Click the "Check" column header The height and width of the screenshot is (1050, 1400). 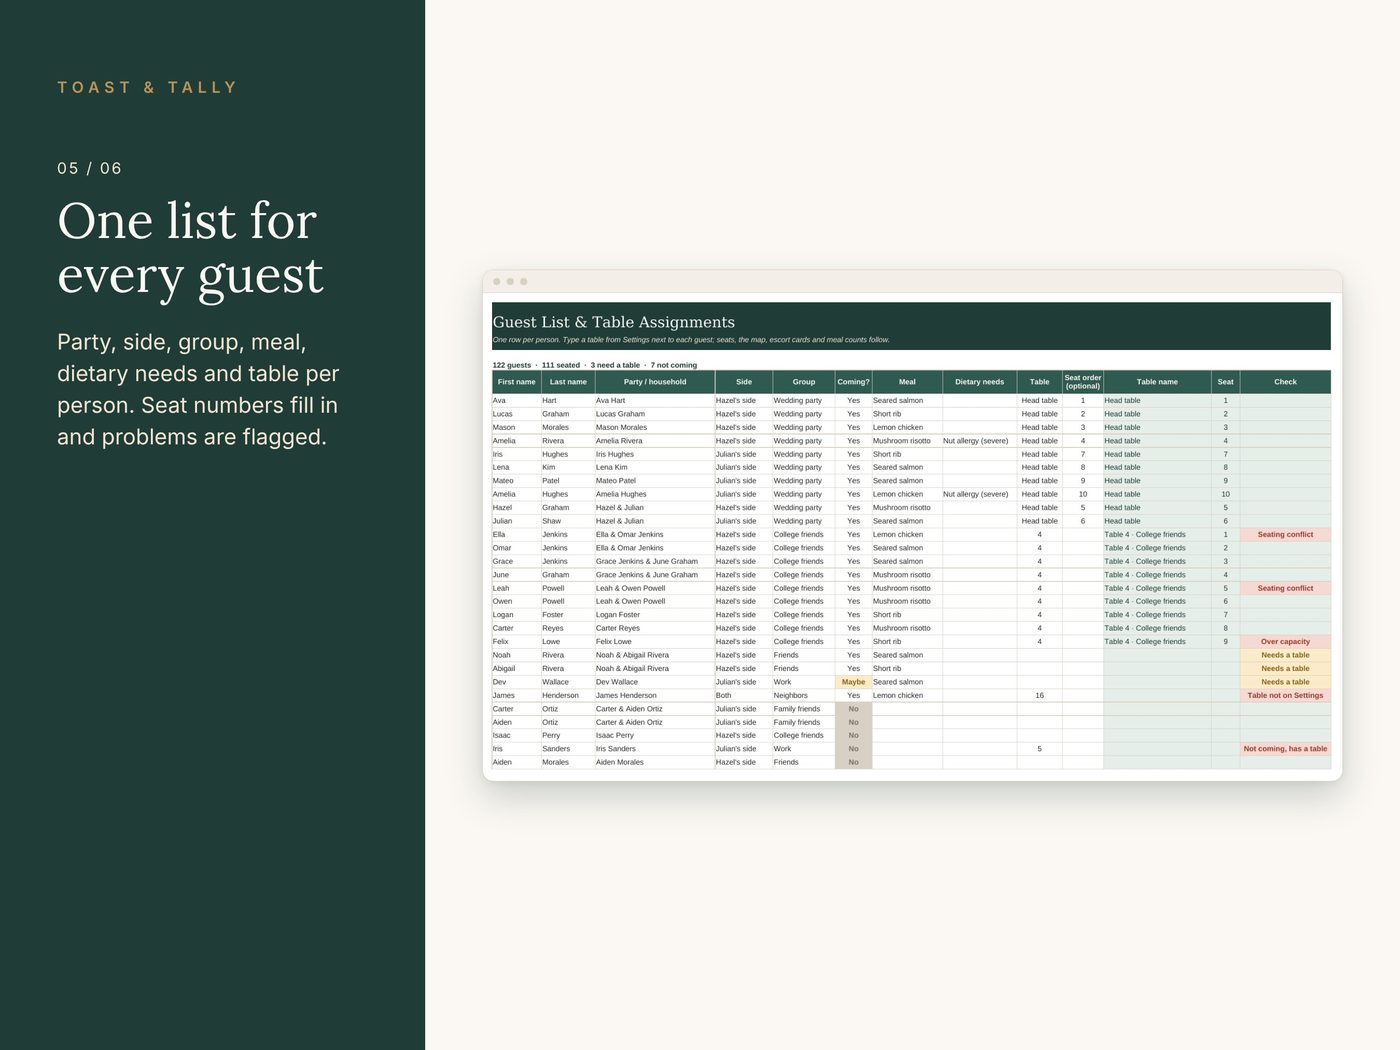(x=1285, y=382)
